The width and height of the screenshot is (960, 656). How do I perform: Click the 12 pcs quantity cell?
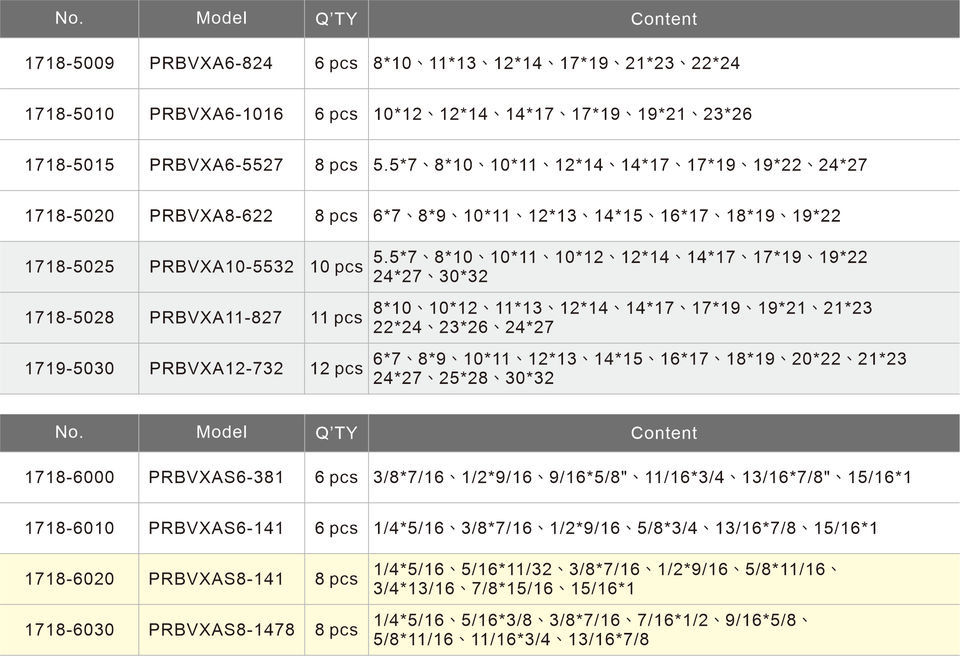pos(336,368)
